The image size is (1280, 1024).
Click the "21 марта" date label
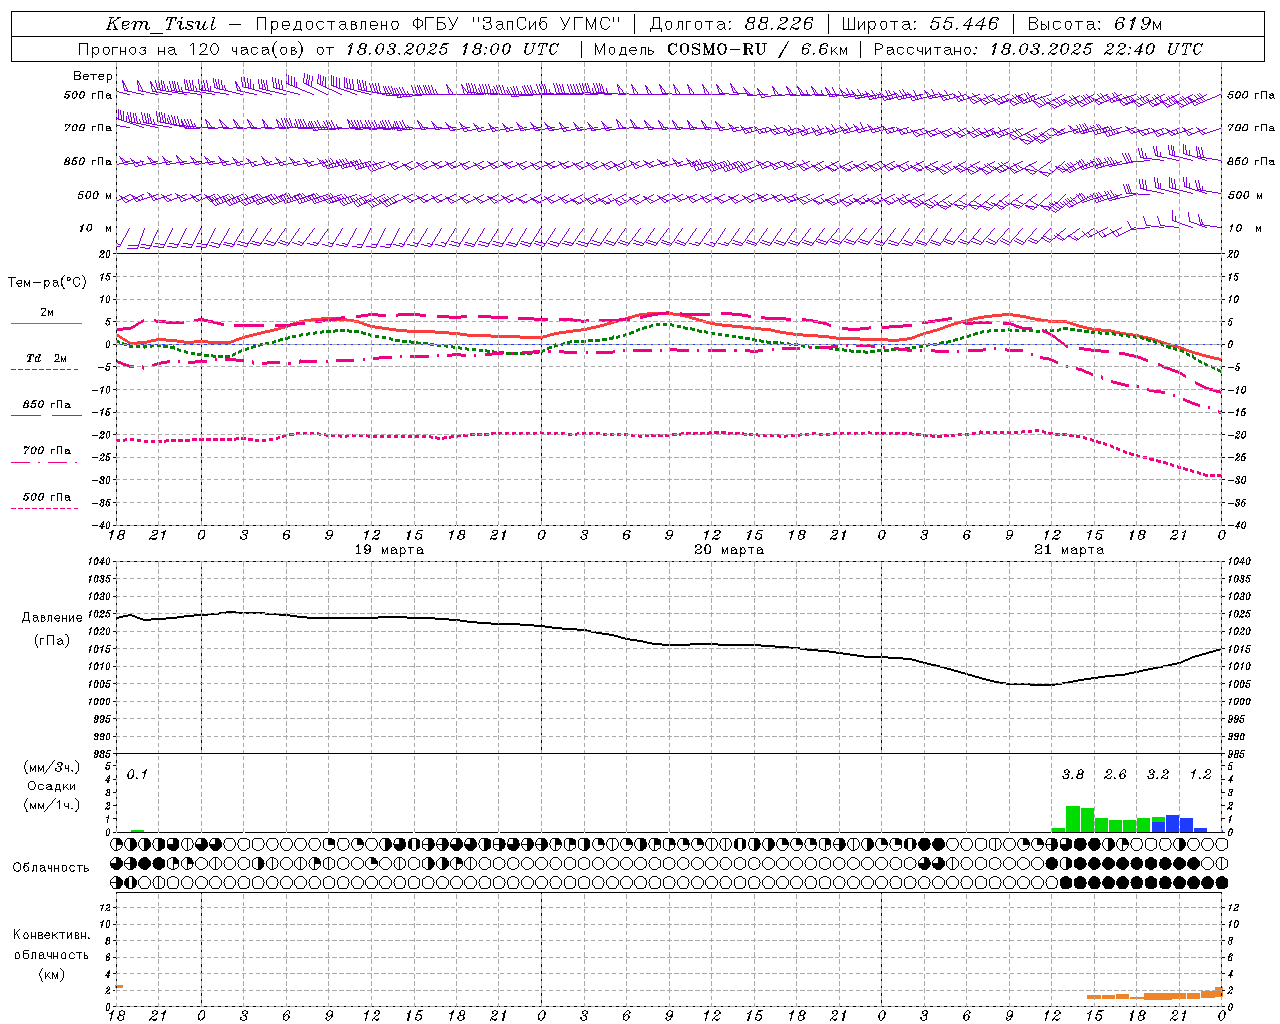click(1069, 550)
